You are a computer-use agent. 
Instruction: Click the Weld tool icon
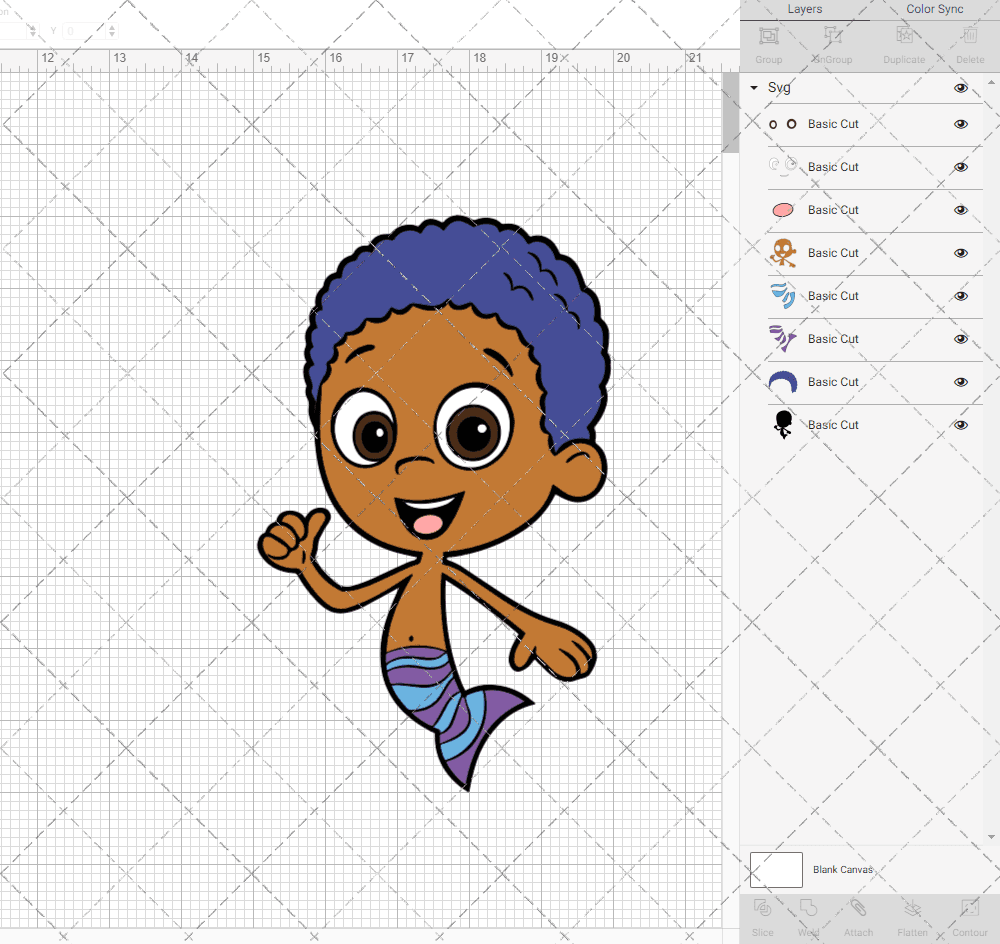(808, 908)
